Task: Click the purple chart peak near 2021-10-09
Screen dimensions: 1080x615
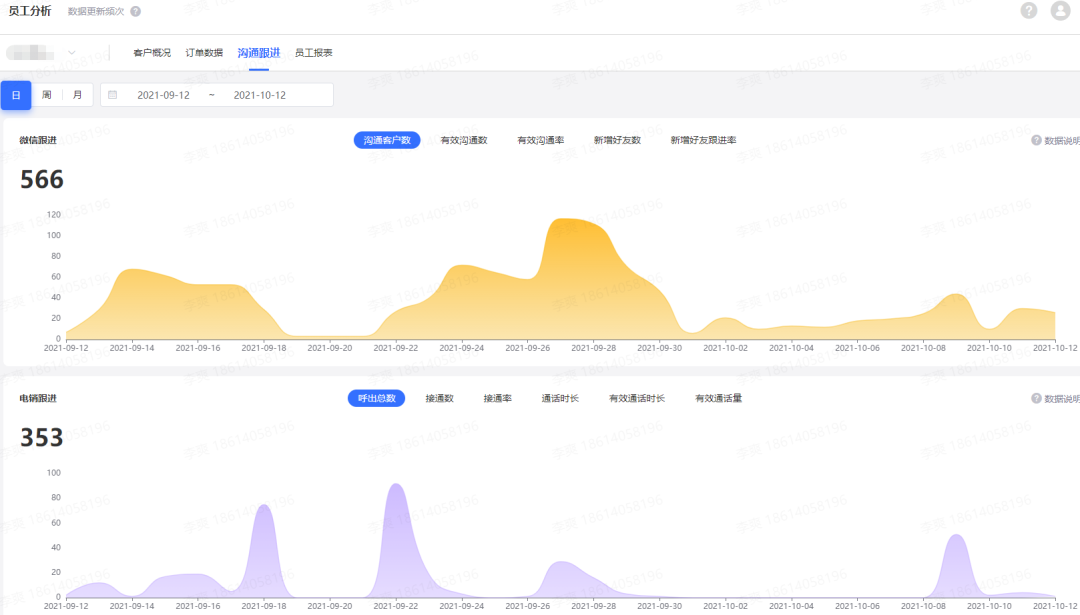Action: coord(956,536)
